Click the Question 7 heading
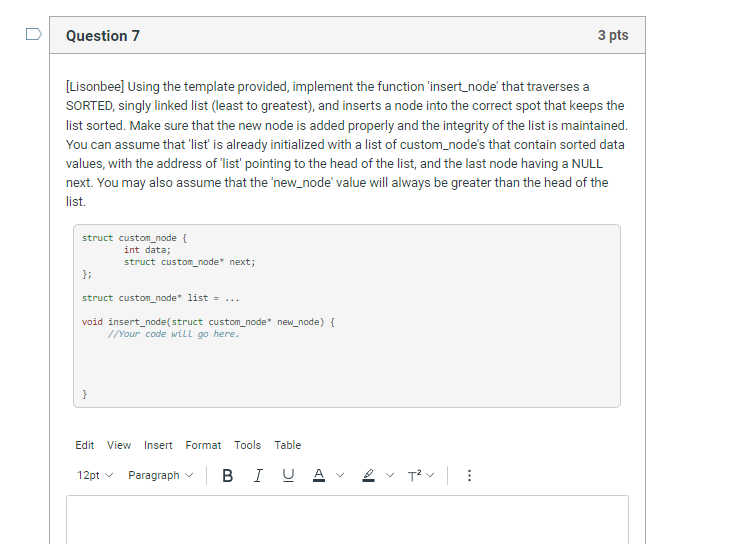 point(103,36)
